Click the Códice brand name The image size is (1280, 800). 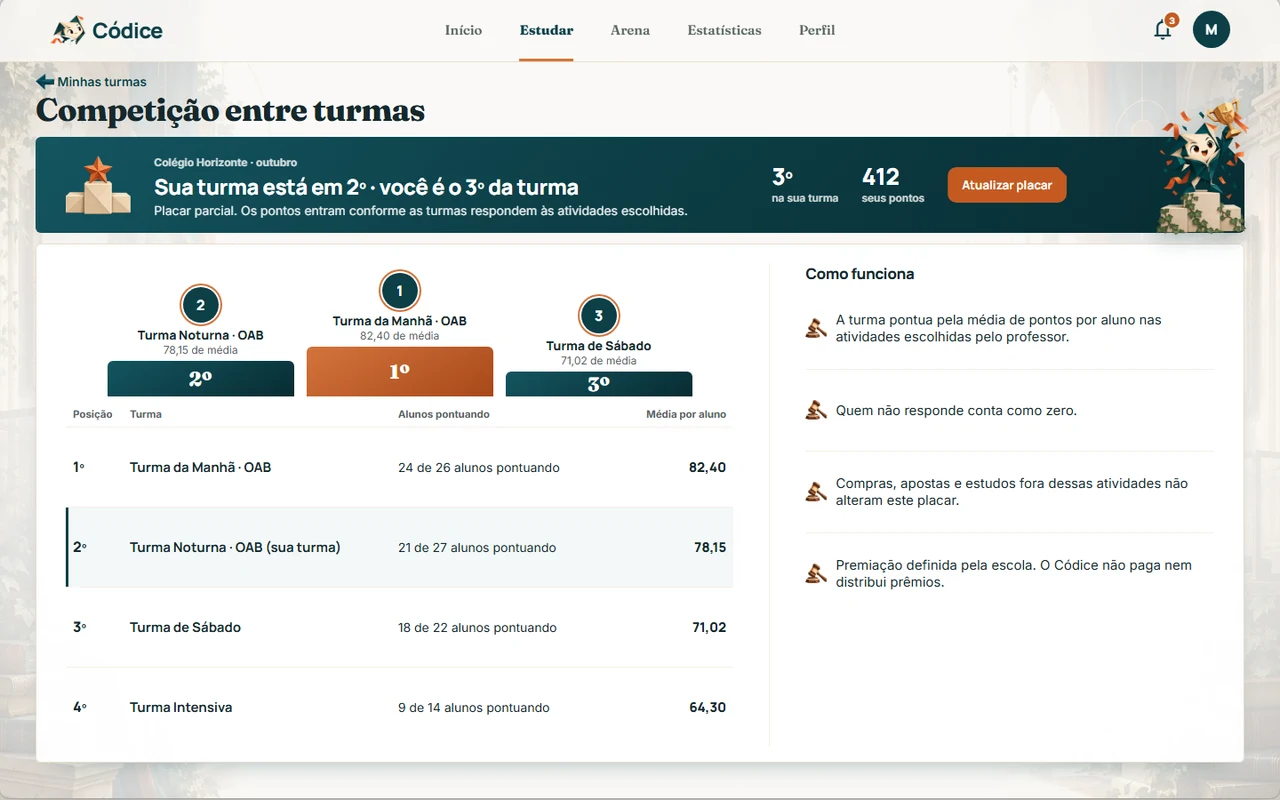pos(127,31)
